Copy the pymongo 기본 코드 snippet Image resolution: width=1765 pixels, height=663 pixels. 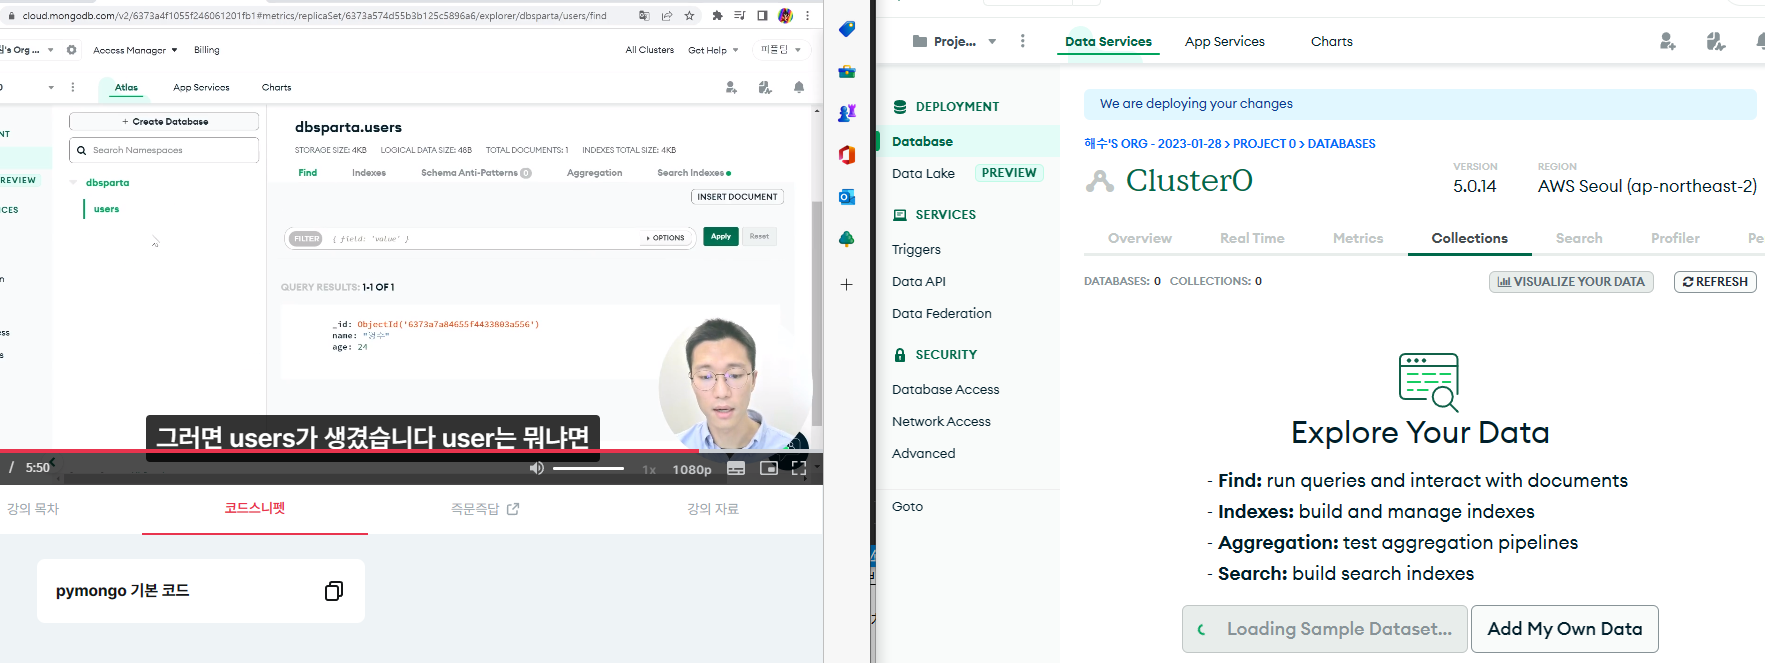(x=334, y=591)
